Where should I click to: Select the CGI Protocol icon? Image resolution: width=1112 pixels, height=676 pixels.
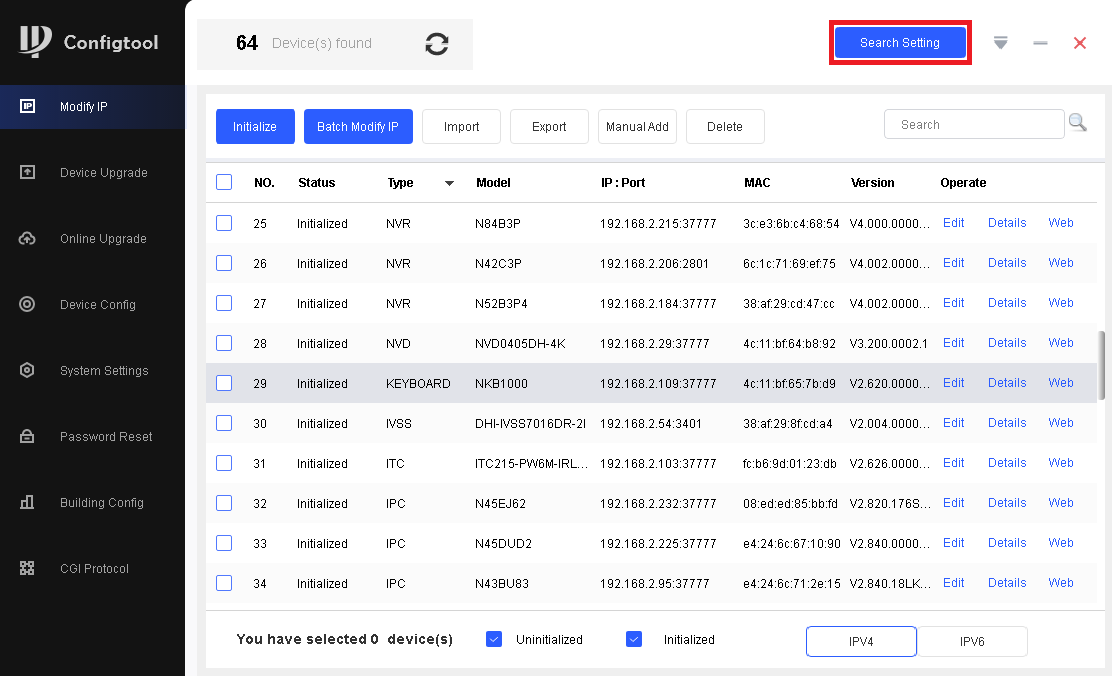(x=28, y=568)
